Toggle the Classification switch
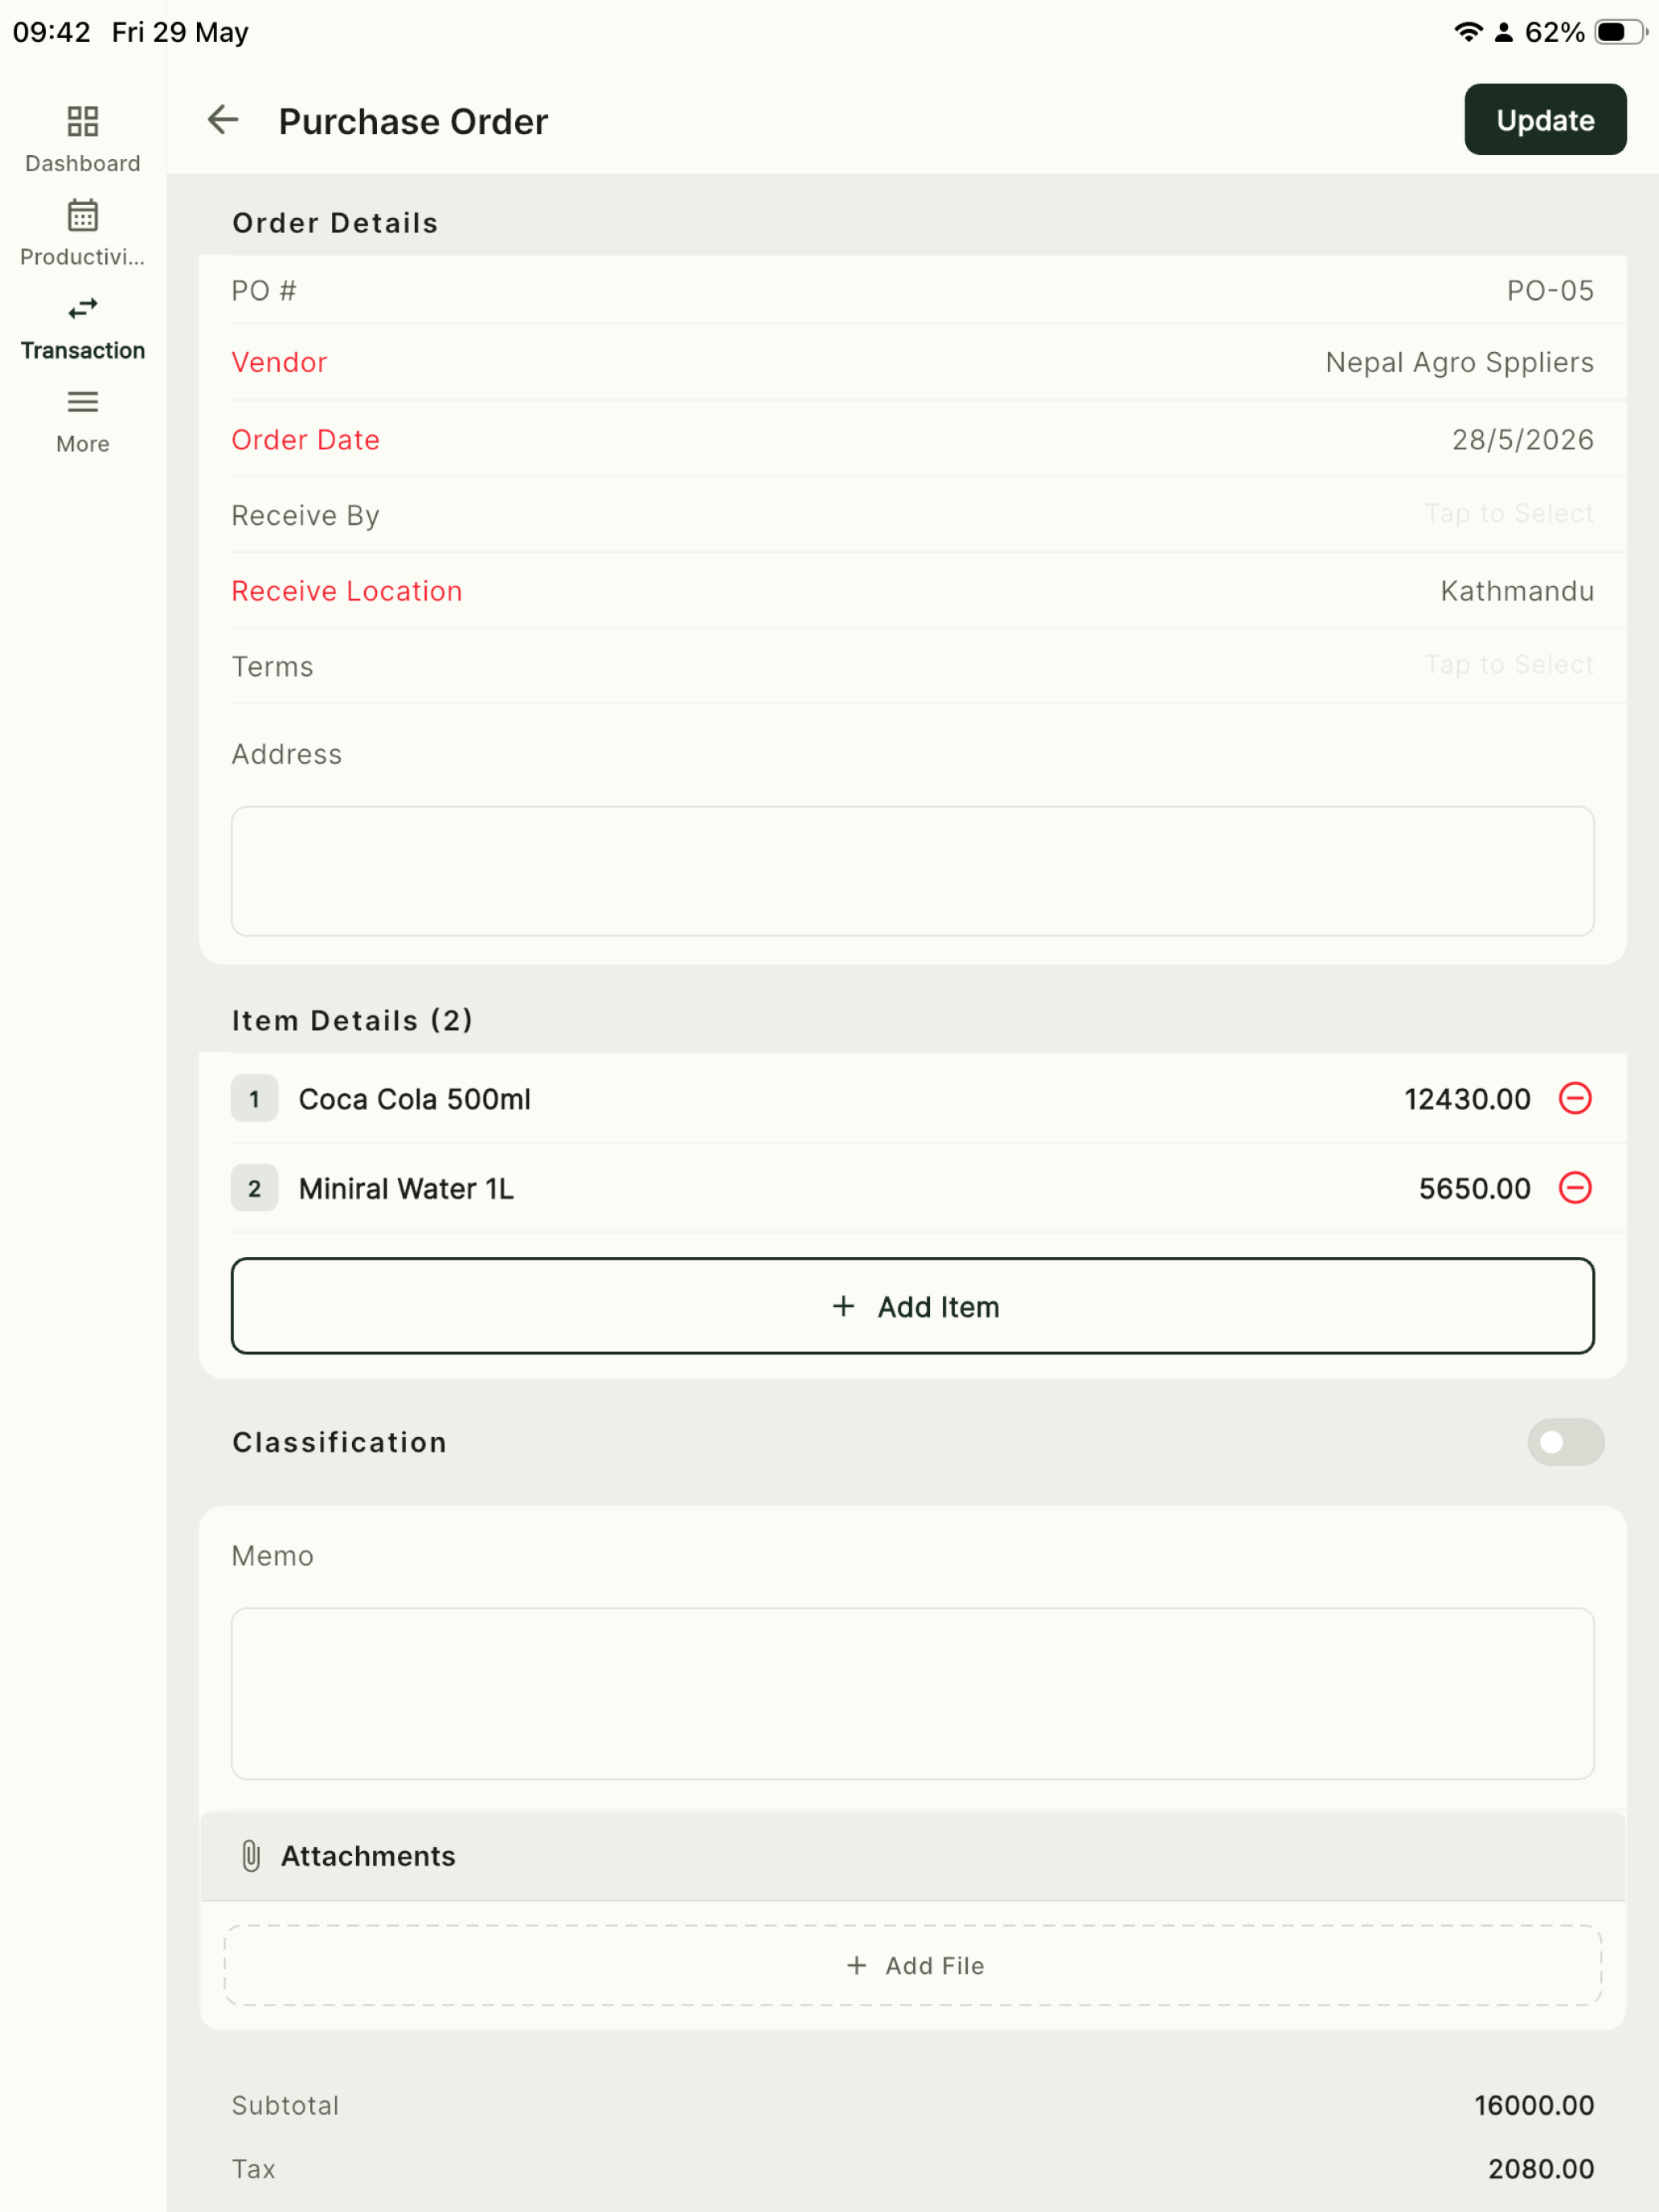 tap(1565, 1442)
